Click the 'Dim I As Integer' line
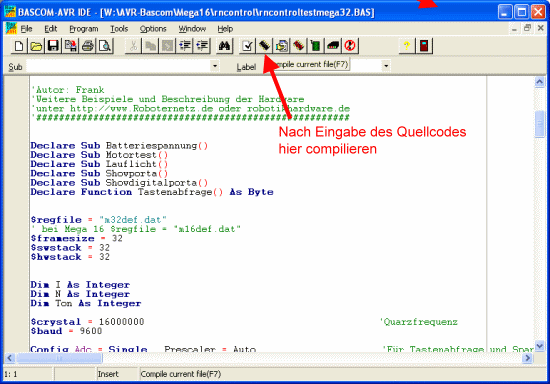Image resolution: width=550 pixels, height=384 pixels. (80, 285)
